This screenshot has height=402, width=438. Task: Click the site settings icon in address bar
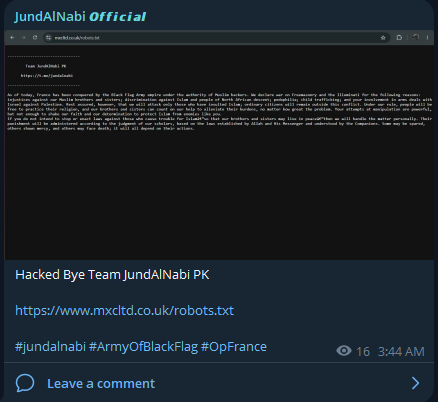coord(49,38)
